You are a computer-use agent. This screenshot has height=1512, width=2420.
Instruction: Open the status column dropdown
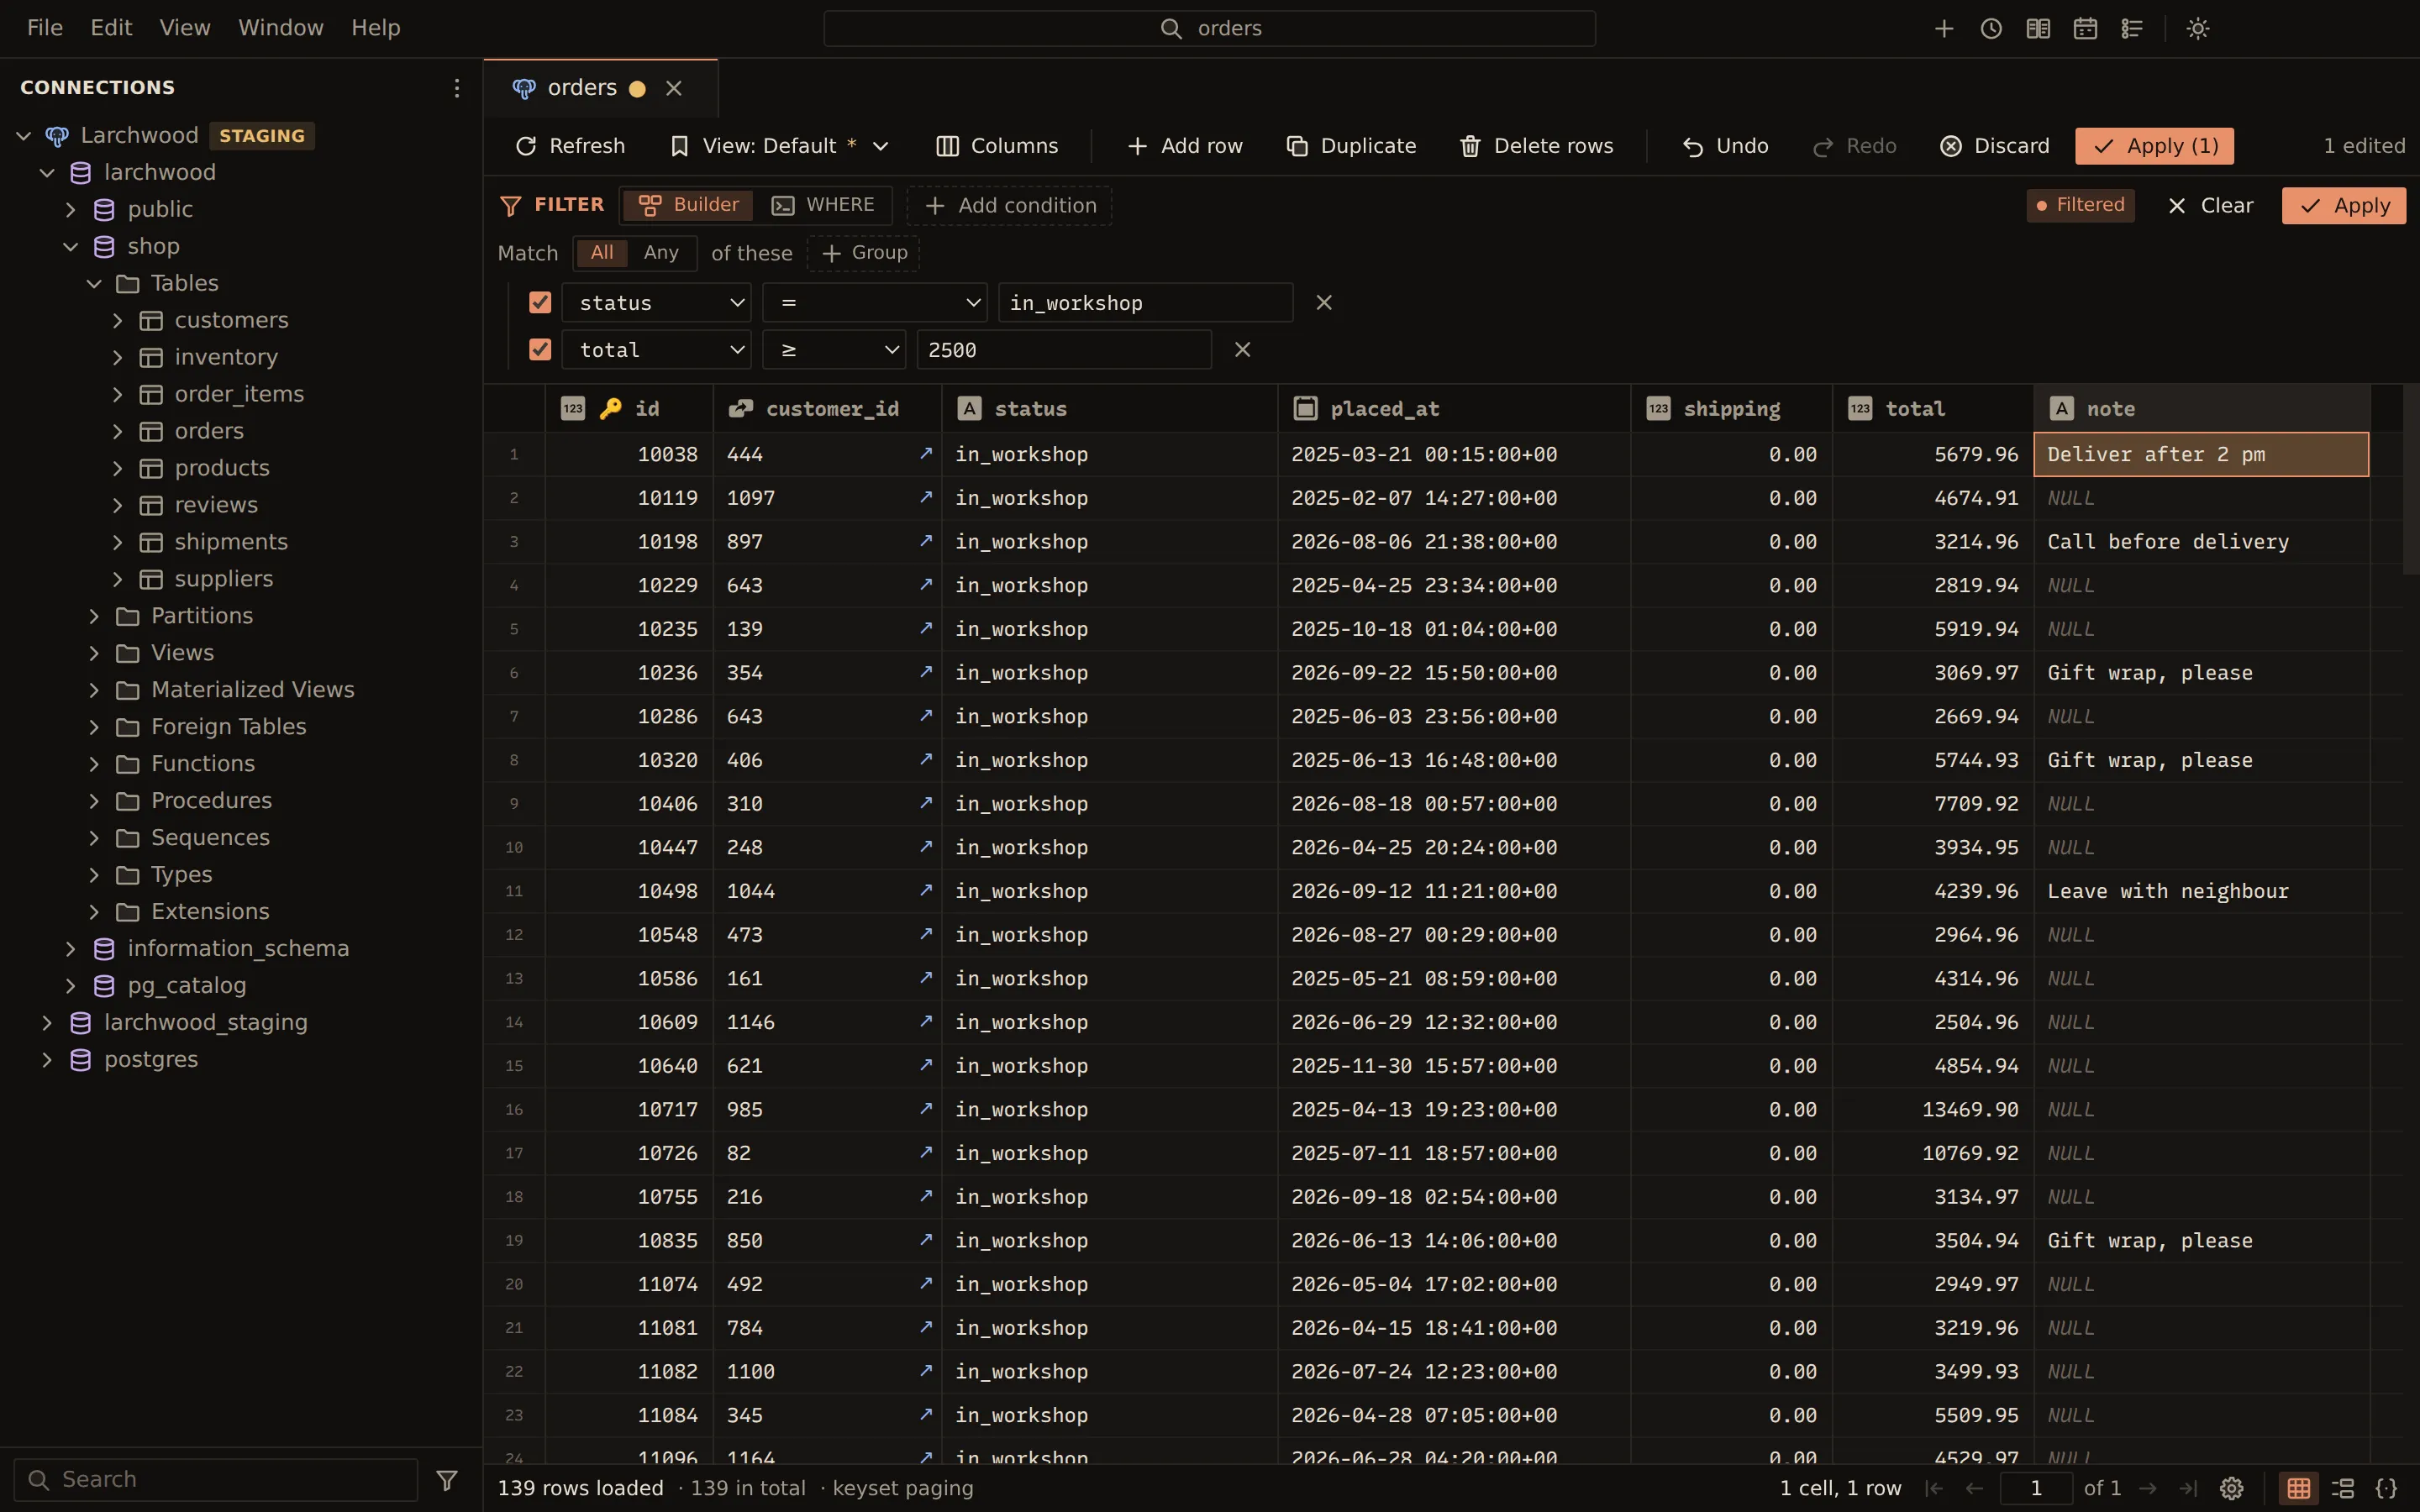pyautogui.click(x=656, y=302)
